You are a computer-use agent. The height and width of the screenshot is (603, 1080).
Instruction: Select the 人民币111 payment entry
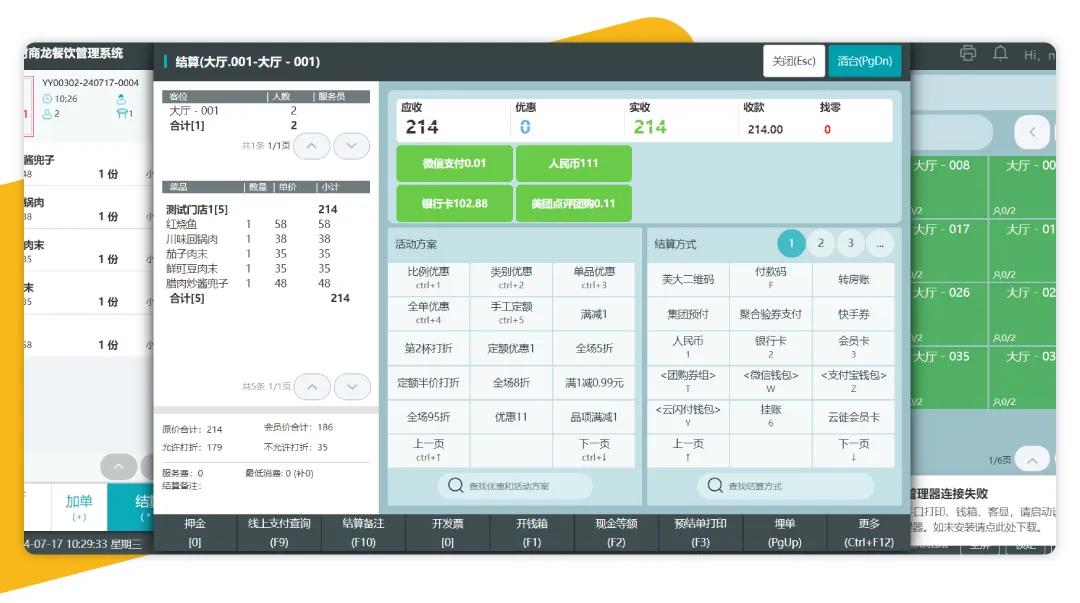574,163
